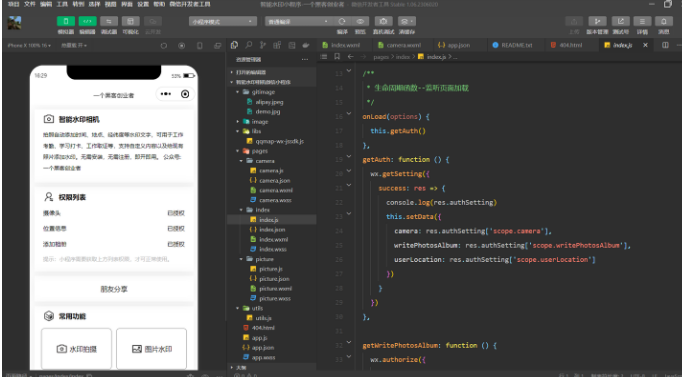Click the Compile refresh icon
The height and width of the screenshot is (377, 682).
342,21
